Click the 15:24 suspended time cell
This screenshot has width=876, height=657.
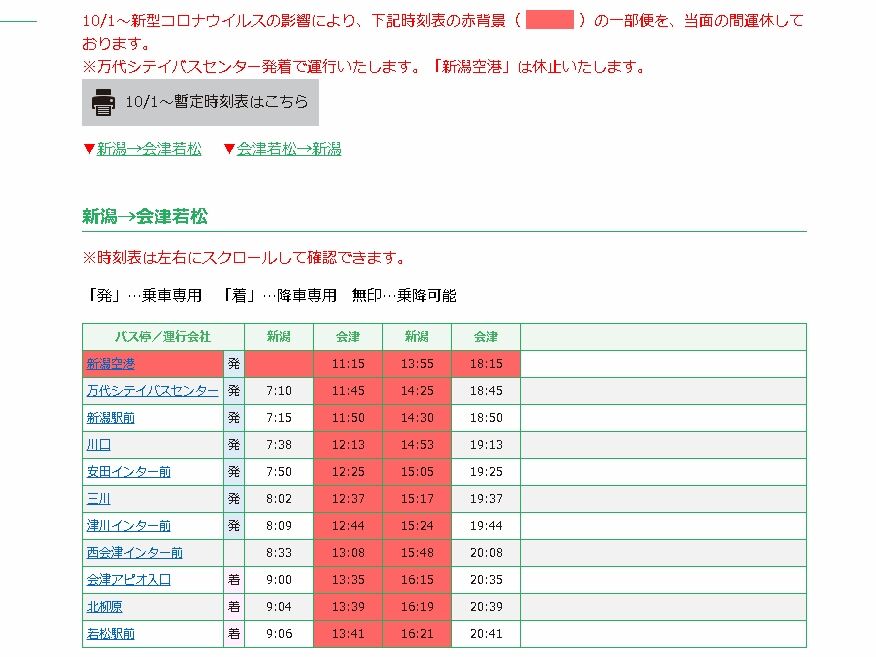[x=417, y=526]
